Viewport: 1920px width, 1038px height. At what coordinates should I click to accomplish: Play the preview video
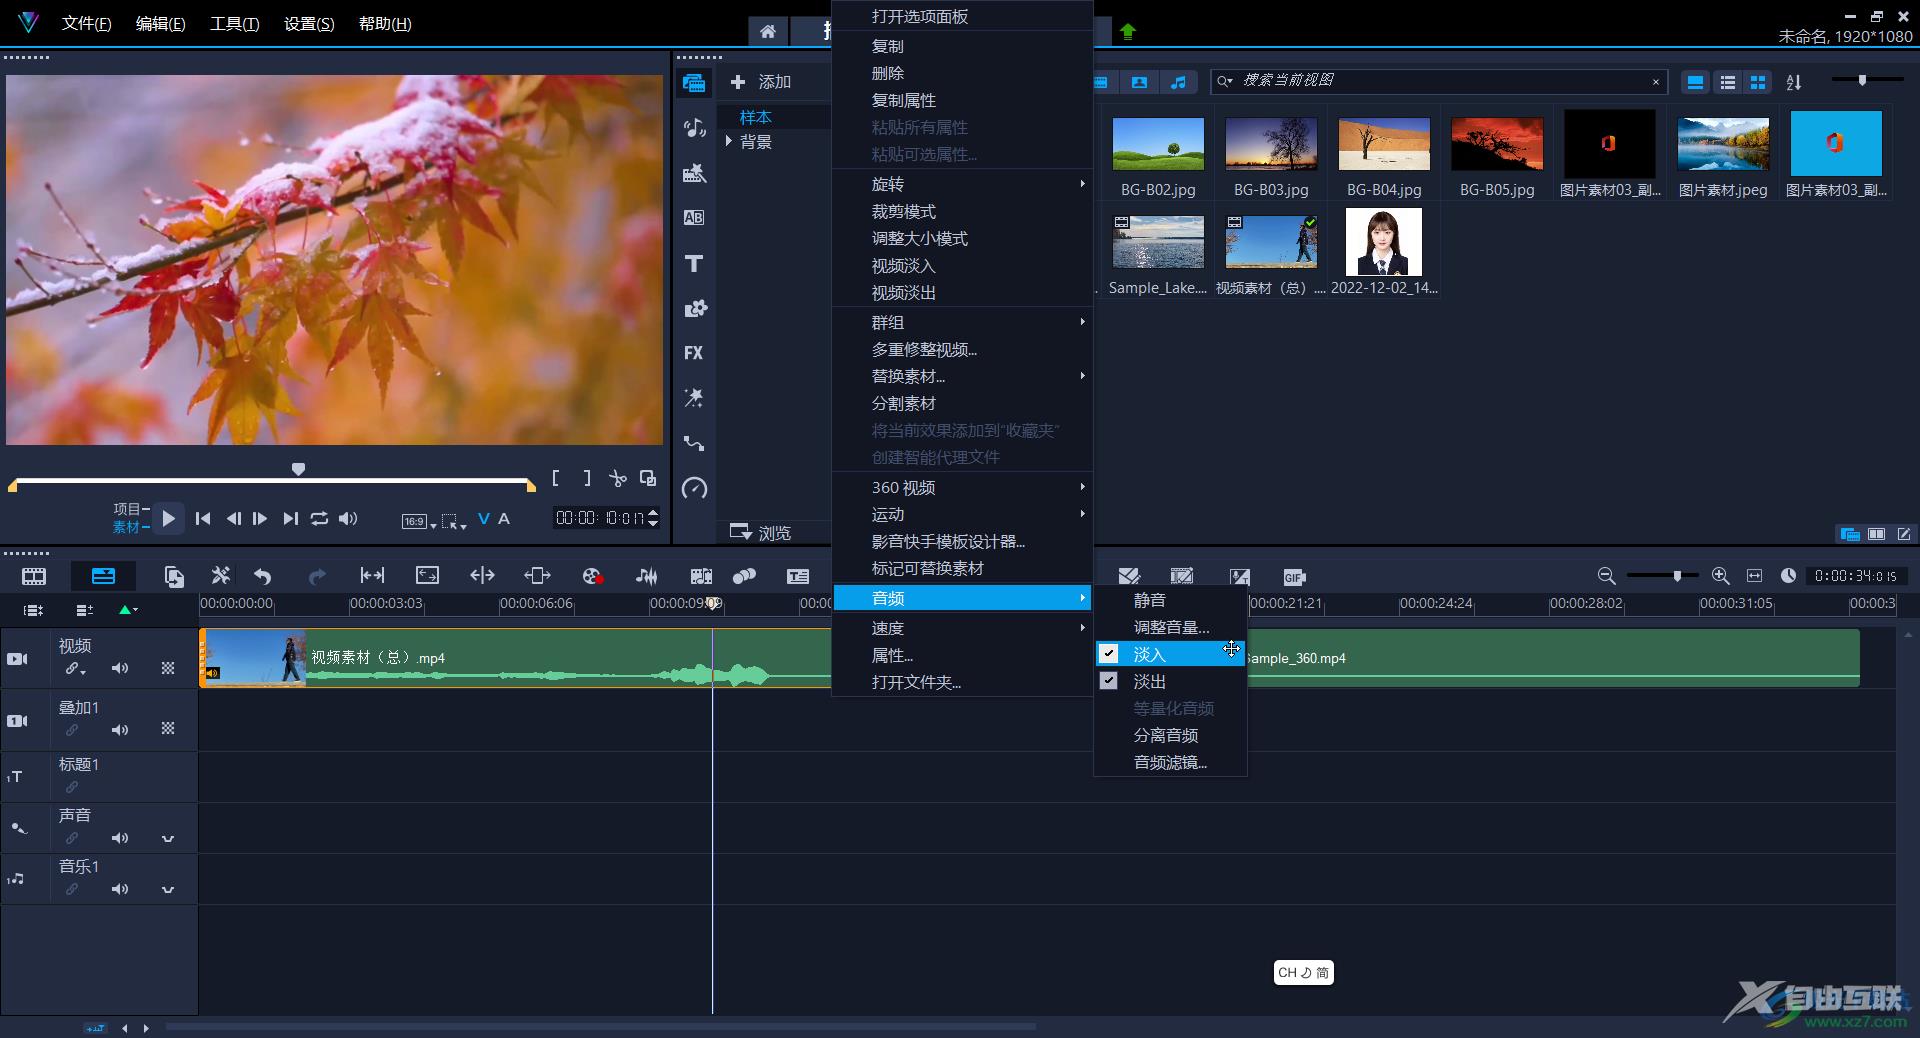[x=168, y=518]
